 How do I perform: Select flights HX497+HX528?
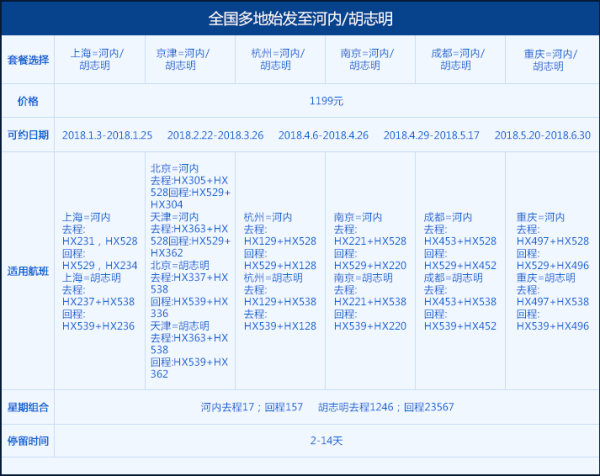tap(553, 241)
